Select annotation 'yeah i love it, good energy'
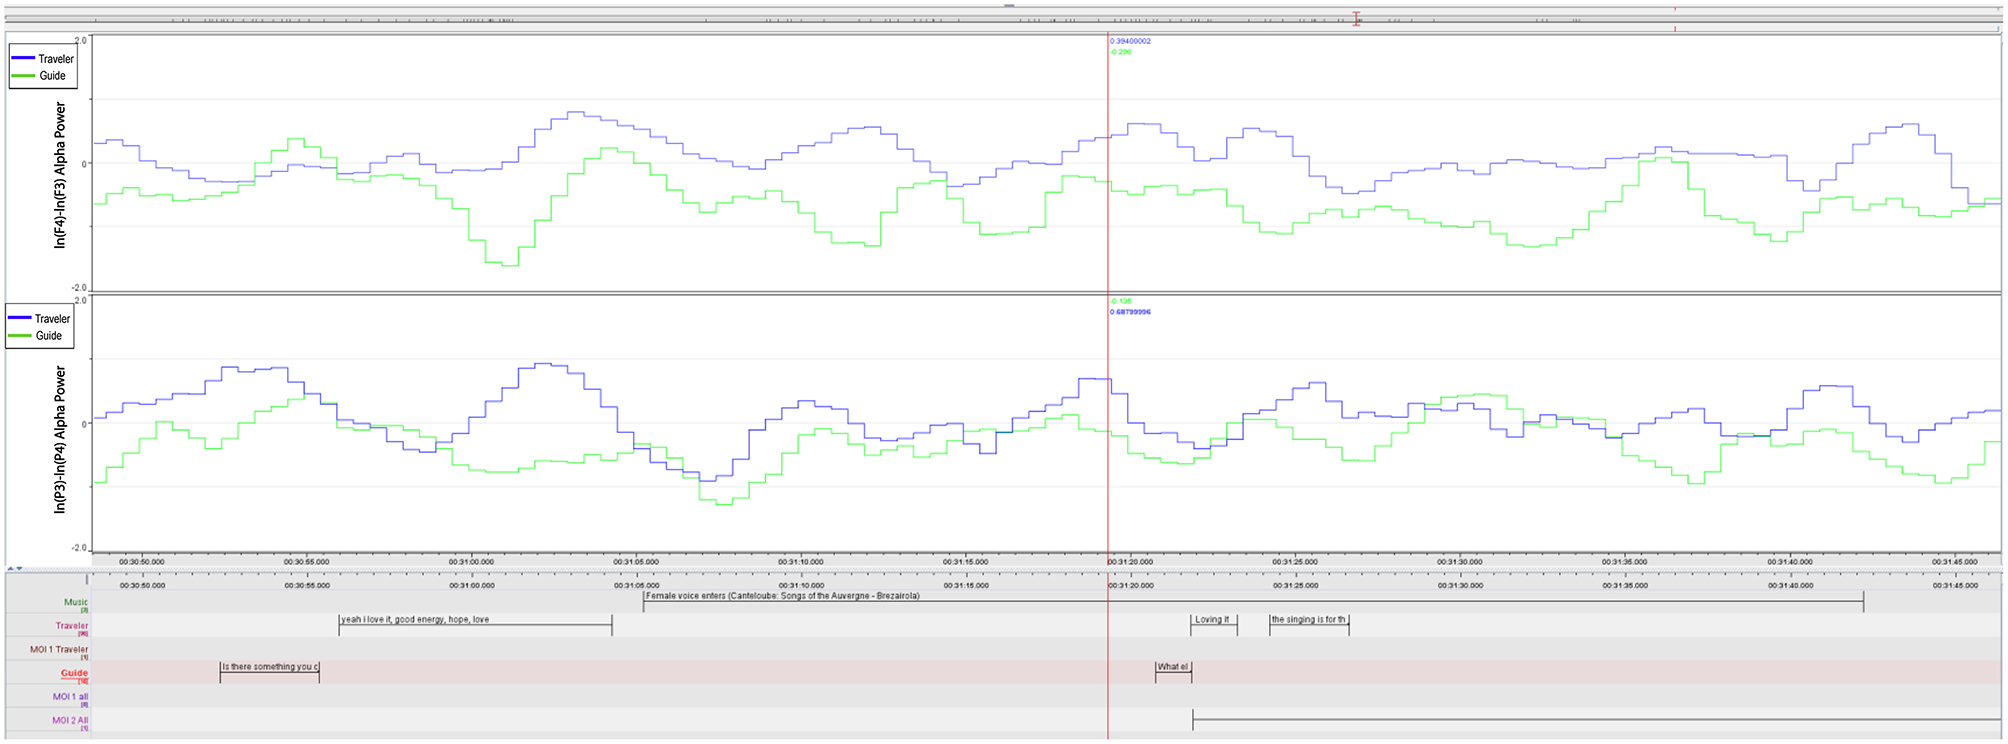The width and height of the screenshot is (2008, 744). (x=475, y=620)
